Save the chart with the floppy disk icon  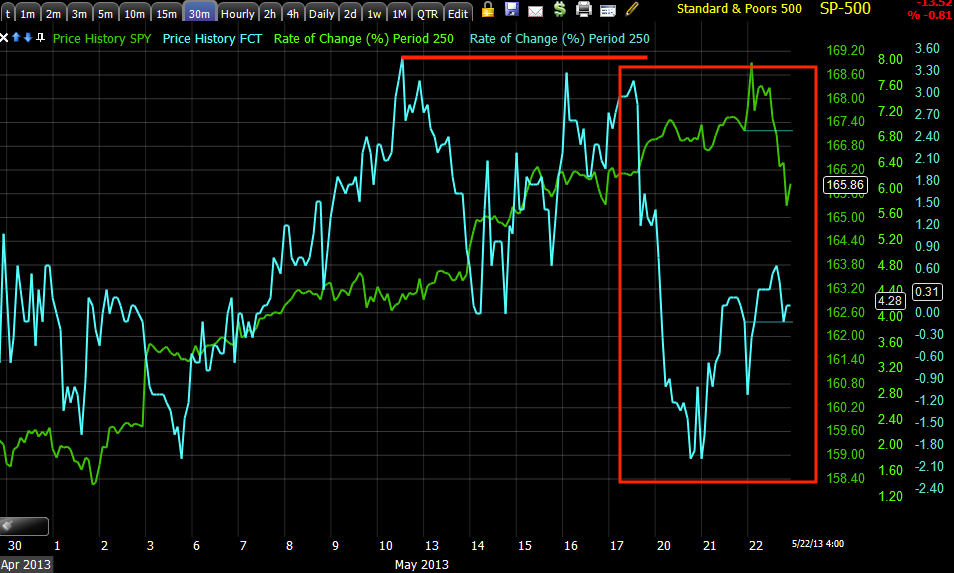tap(512, 10)
